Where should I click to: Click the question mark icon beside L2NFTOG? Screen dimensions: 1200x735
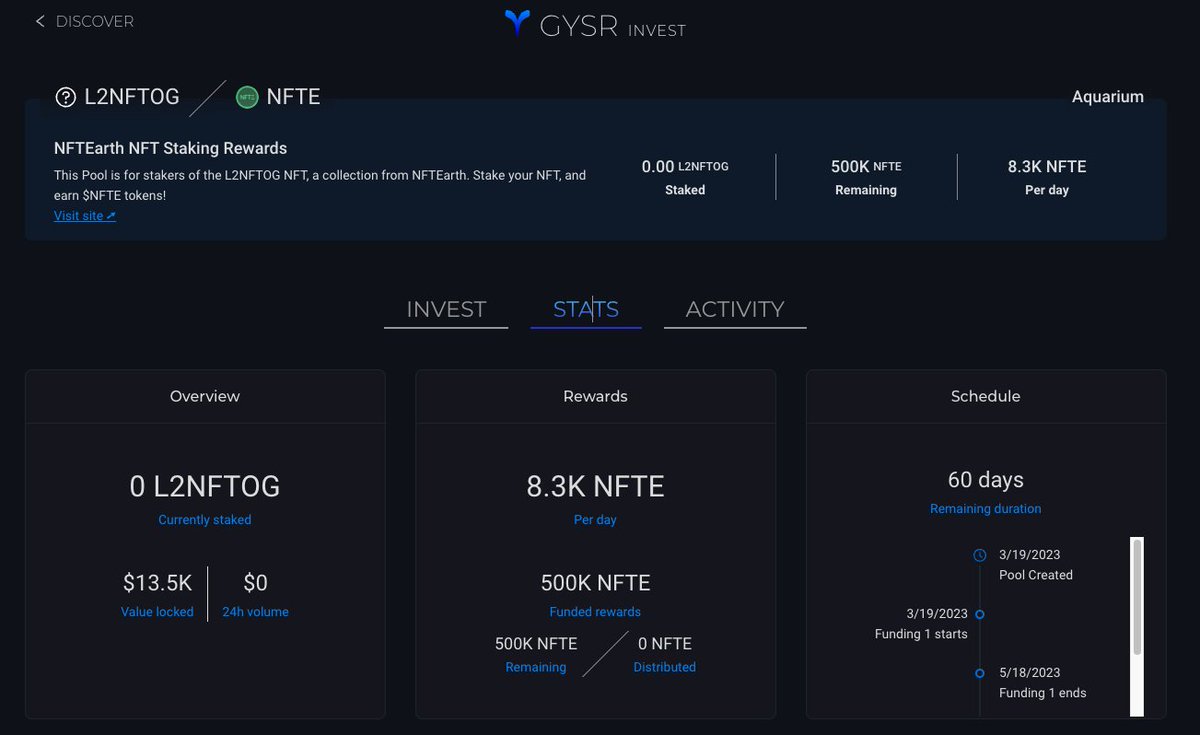pyautogui.click(x=65, y=97)
